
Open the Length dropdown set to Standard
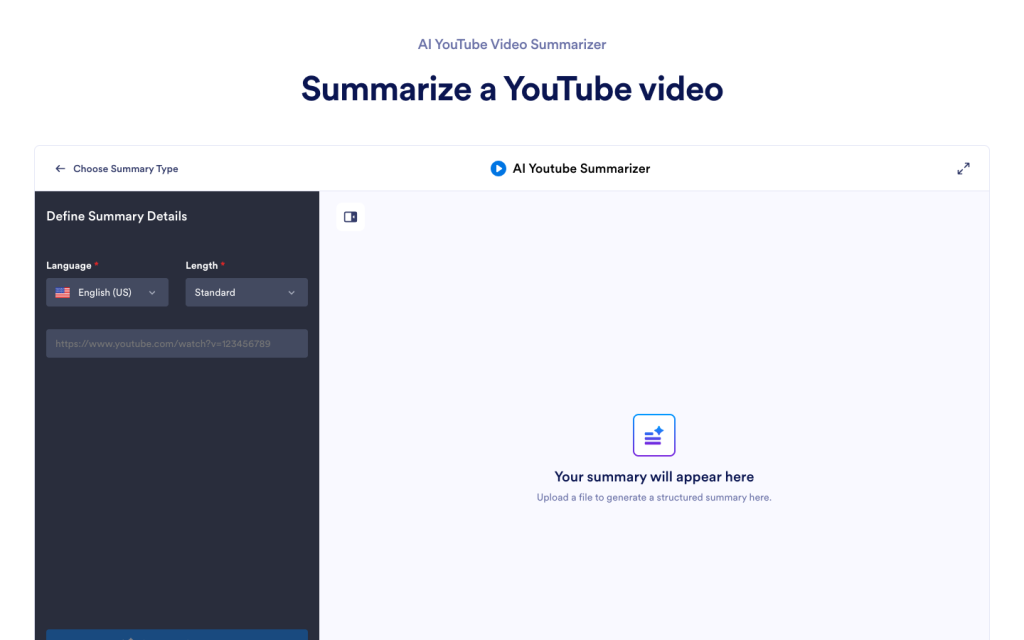click(x=246, y=293)
